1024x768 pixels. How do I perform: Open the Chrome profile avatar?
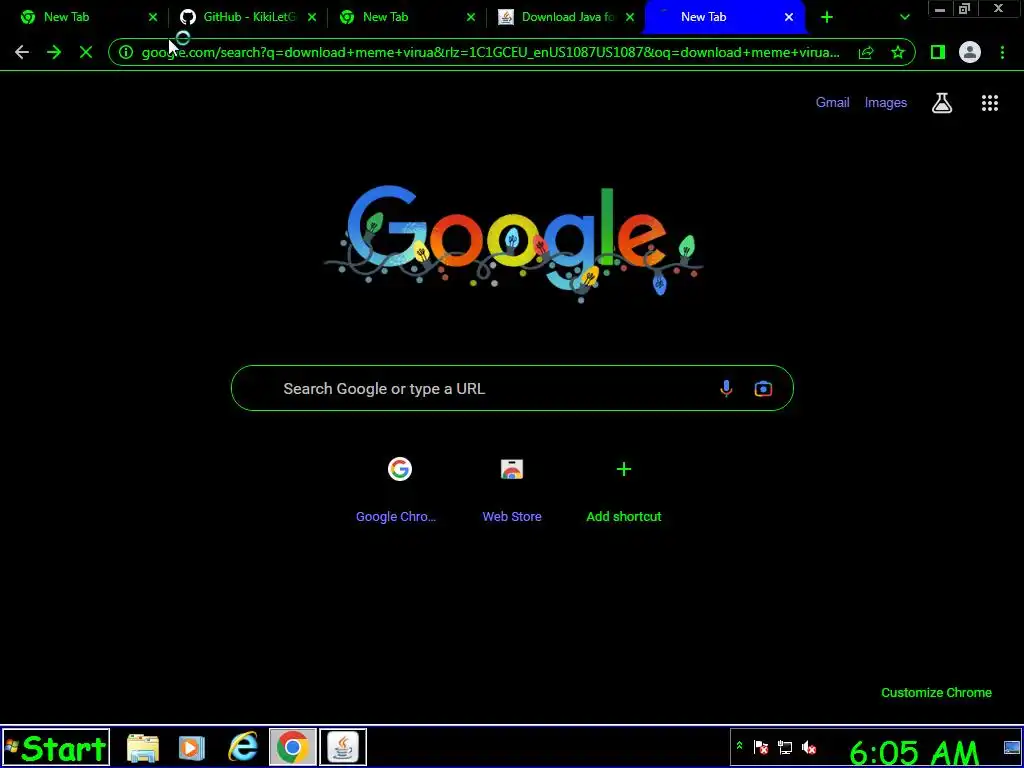pyautogui.click(x=970, y=52)
